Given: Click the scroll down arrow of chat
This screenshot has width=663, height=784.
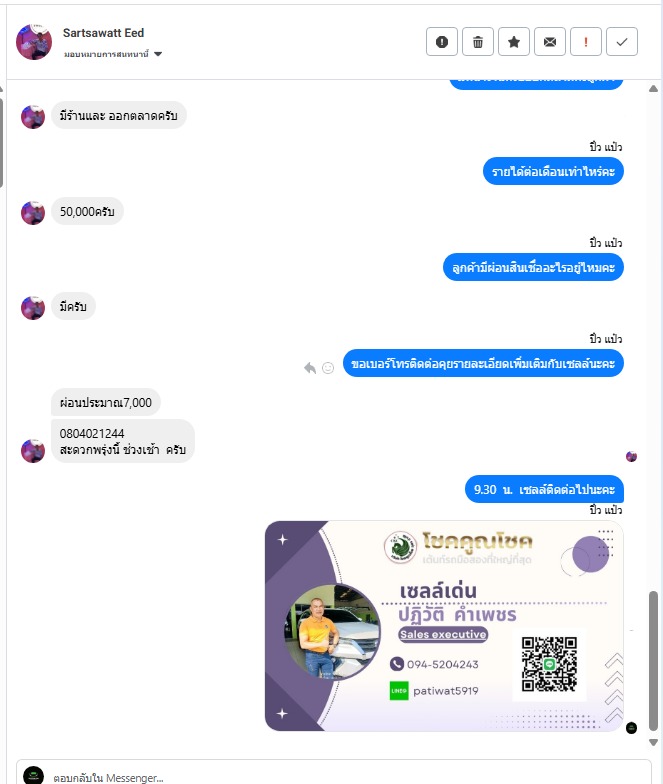Looking at the screenshot, I should (x=653, y=742).
